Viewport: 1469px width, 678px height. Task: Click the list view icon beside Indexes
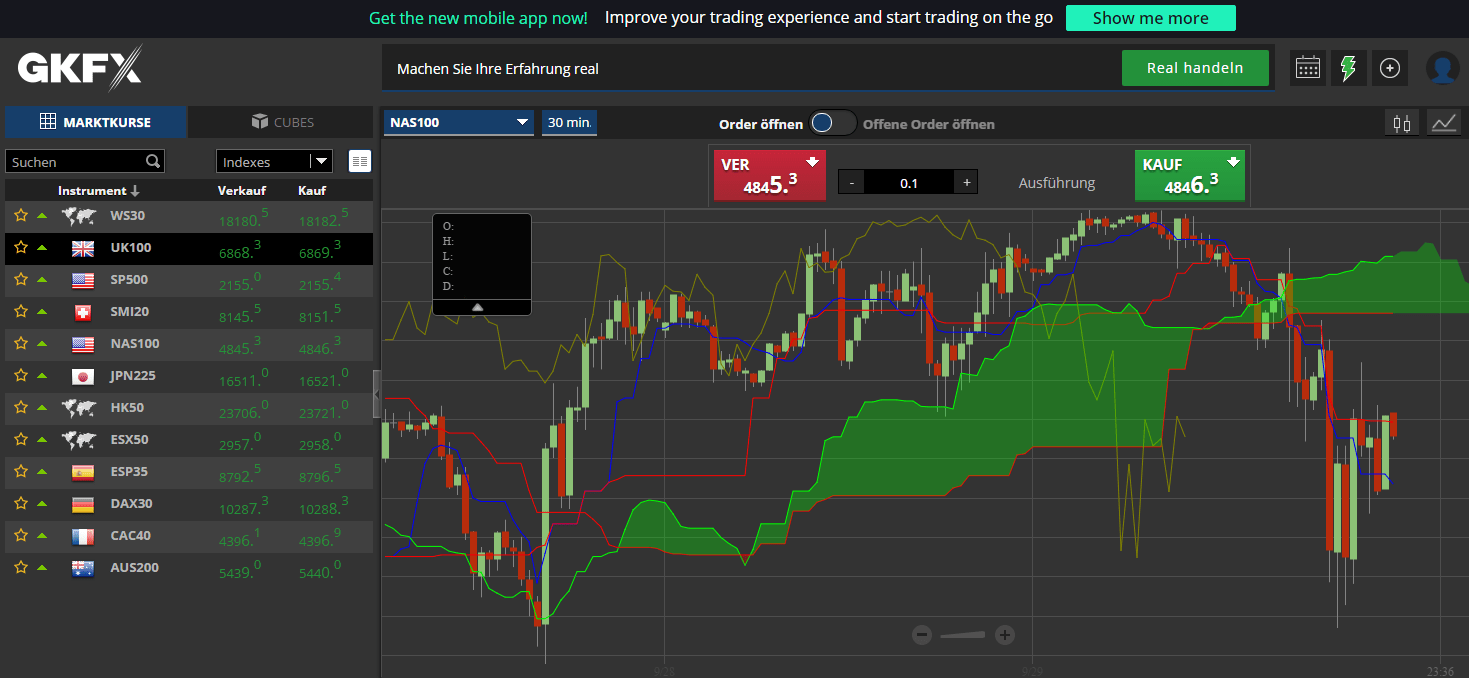click(360, 161)
